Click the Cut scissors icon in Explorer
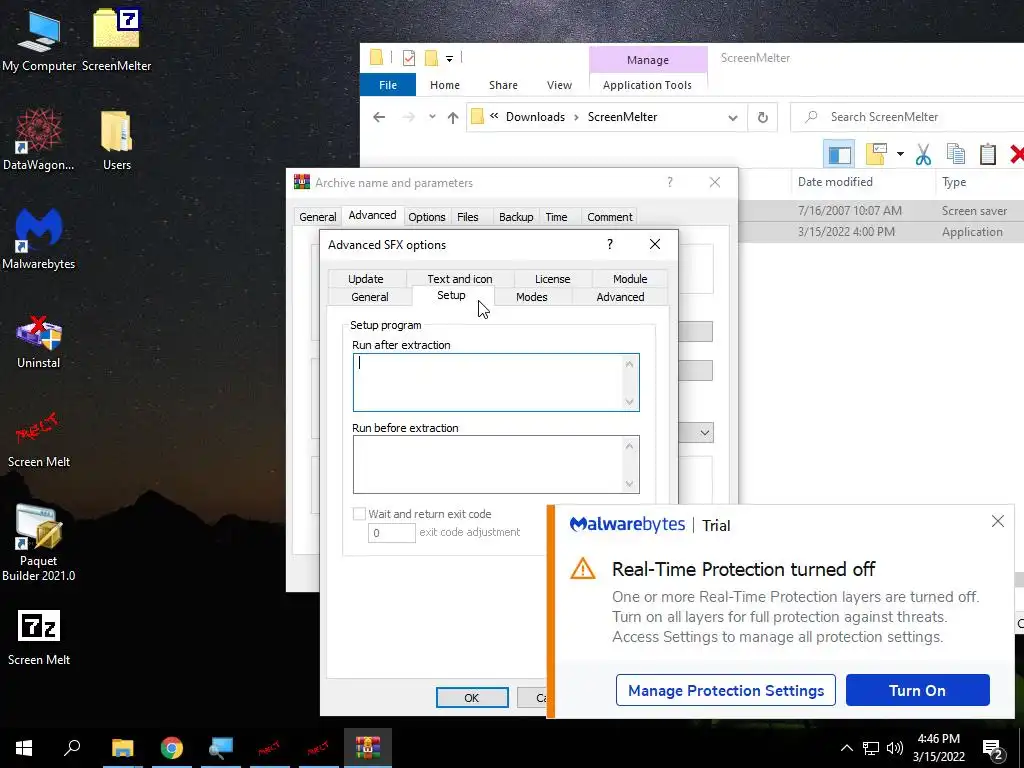Screen dimensions: 1024x768 [923, 154]
